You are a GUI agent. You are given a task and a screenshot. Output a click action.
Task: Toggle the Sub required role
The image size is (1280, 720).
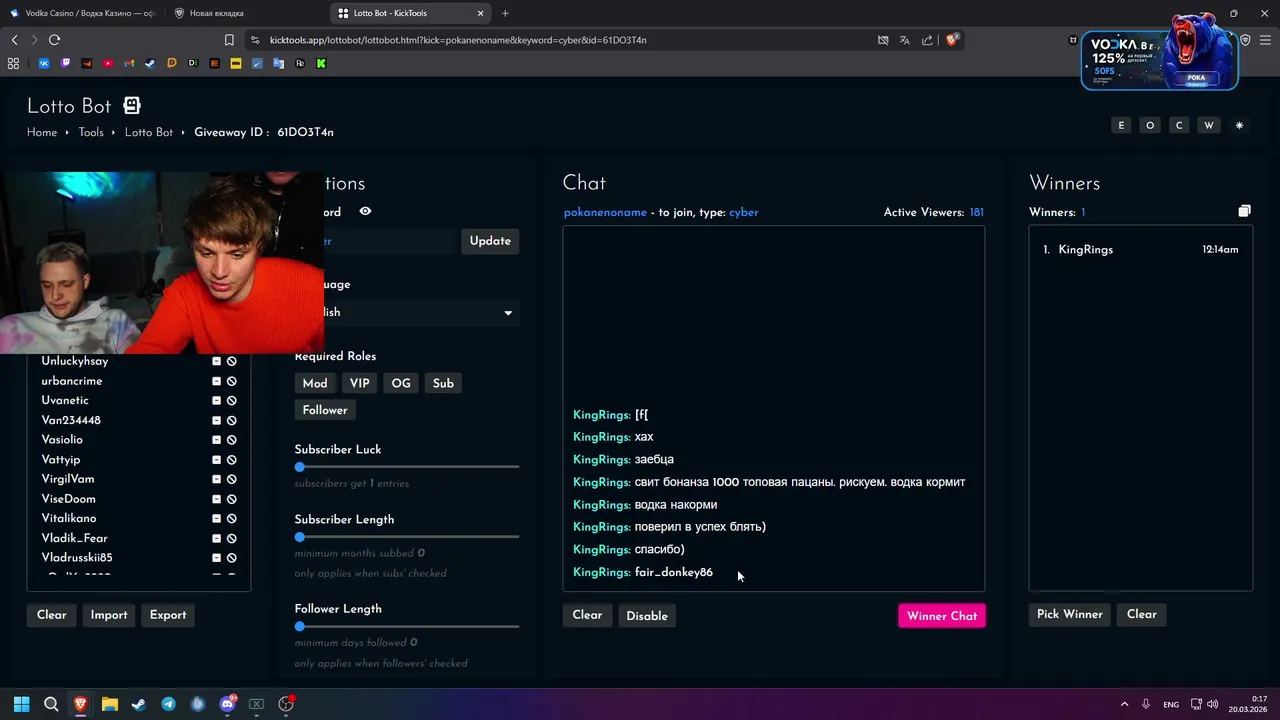click(443, 383)
